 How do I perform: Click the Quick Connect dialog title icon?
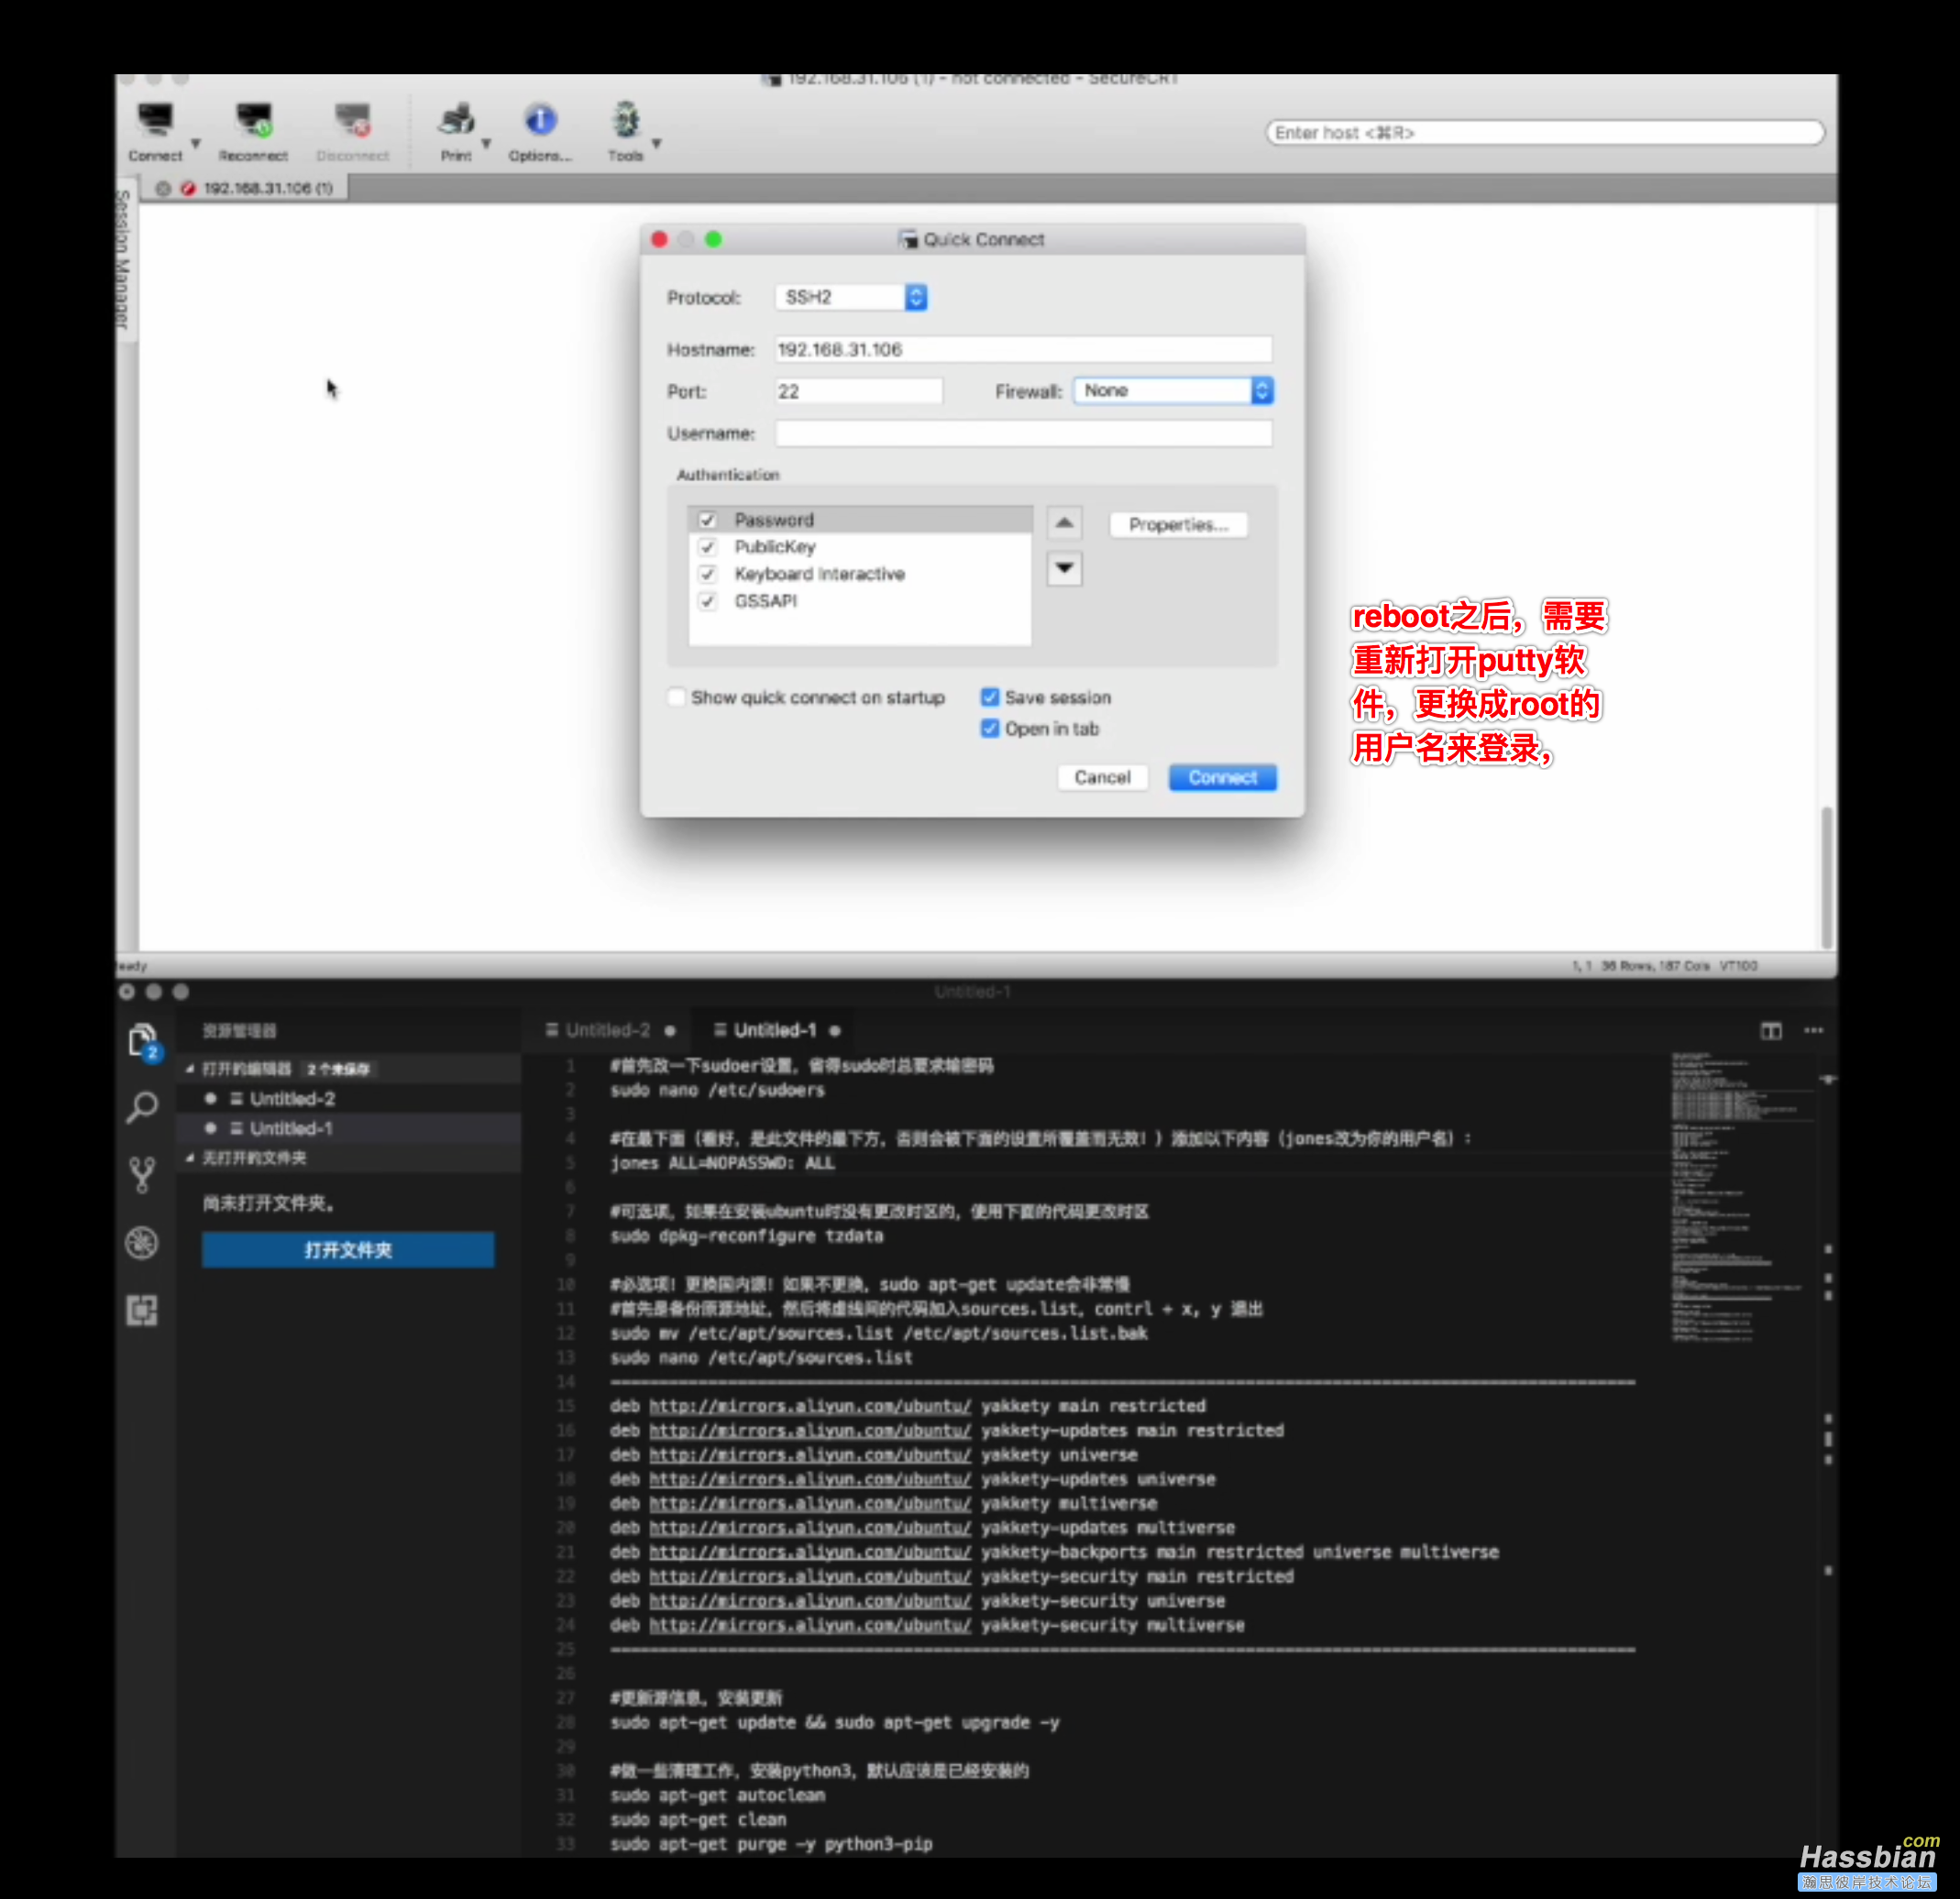(908, 239)
